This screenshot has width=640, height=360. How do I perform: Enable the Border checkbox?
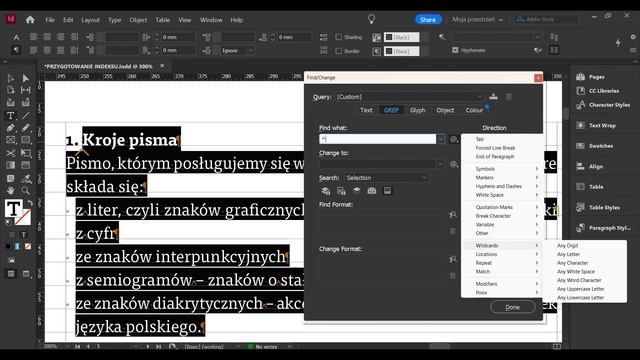coord(338,51)
